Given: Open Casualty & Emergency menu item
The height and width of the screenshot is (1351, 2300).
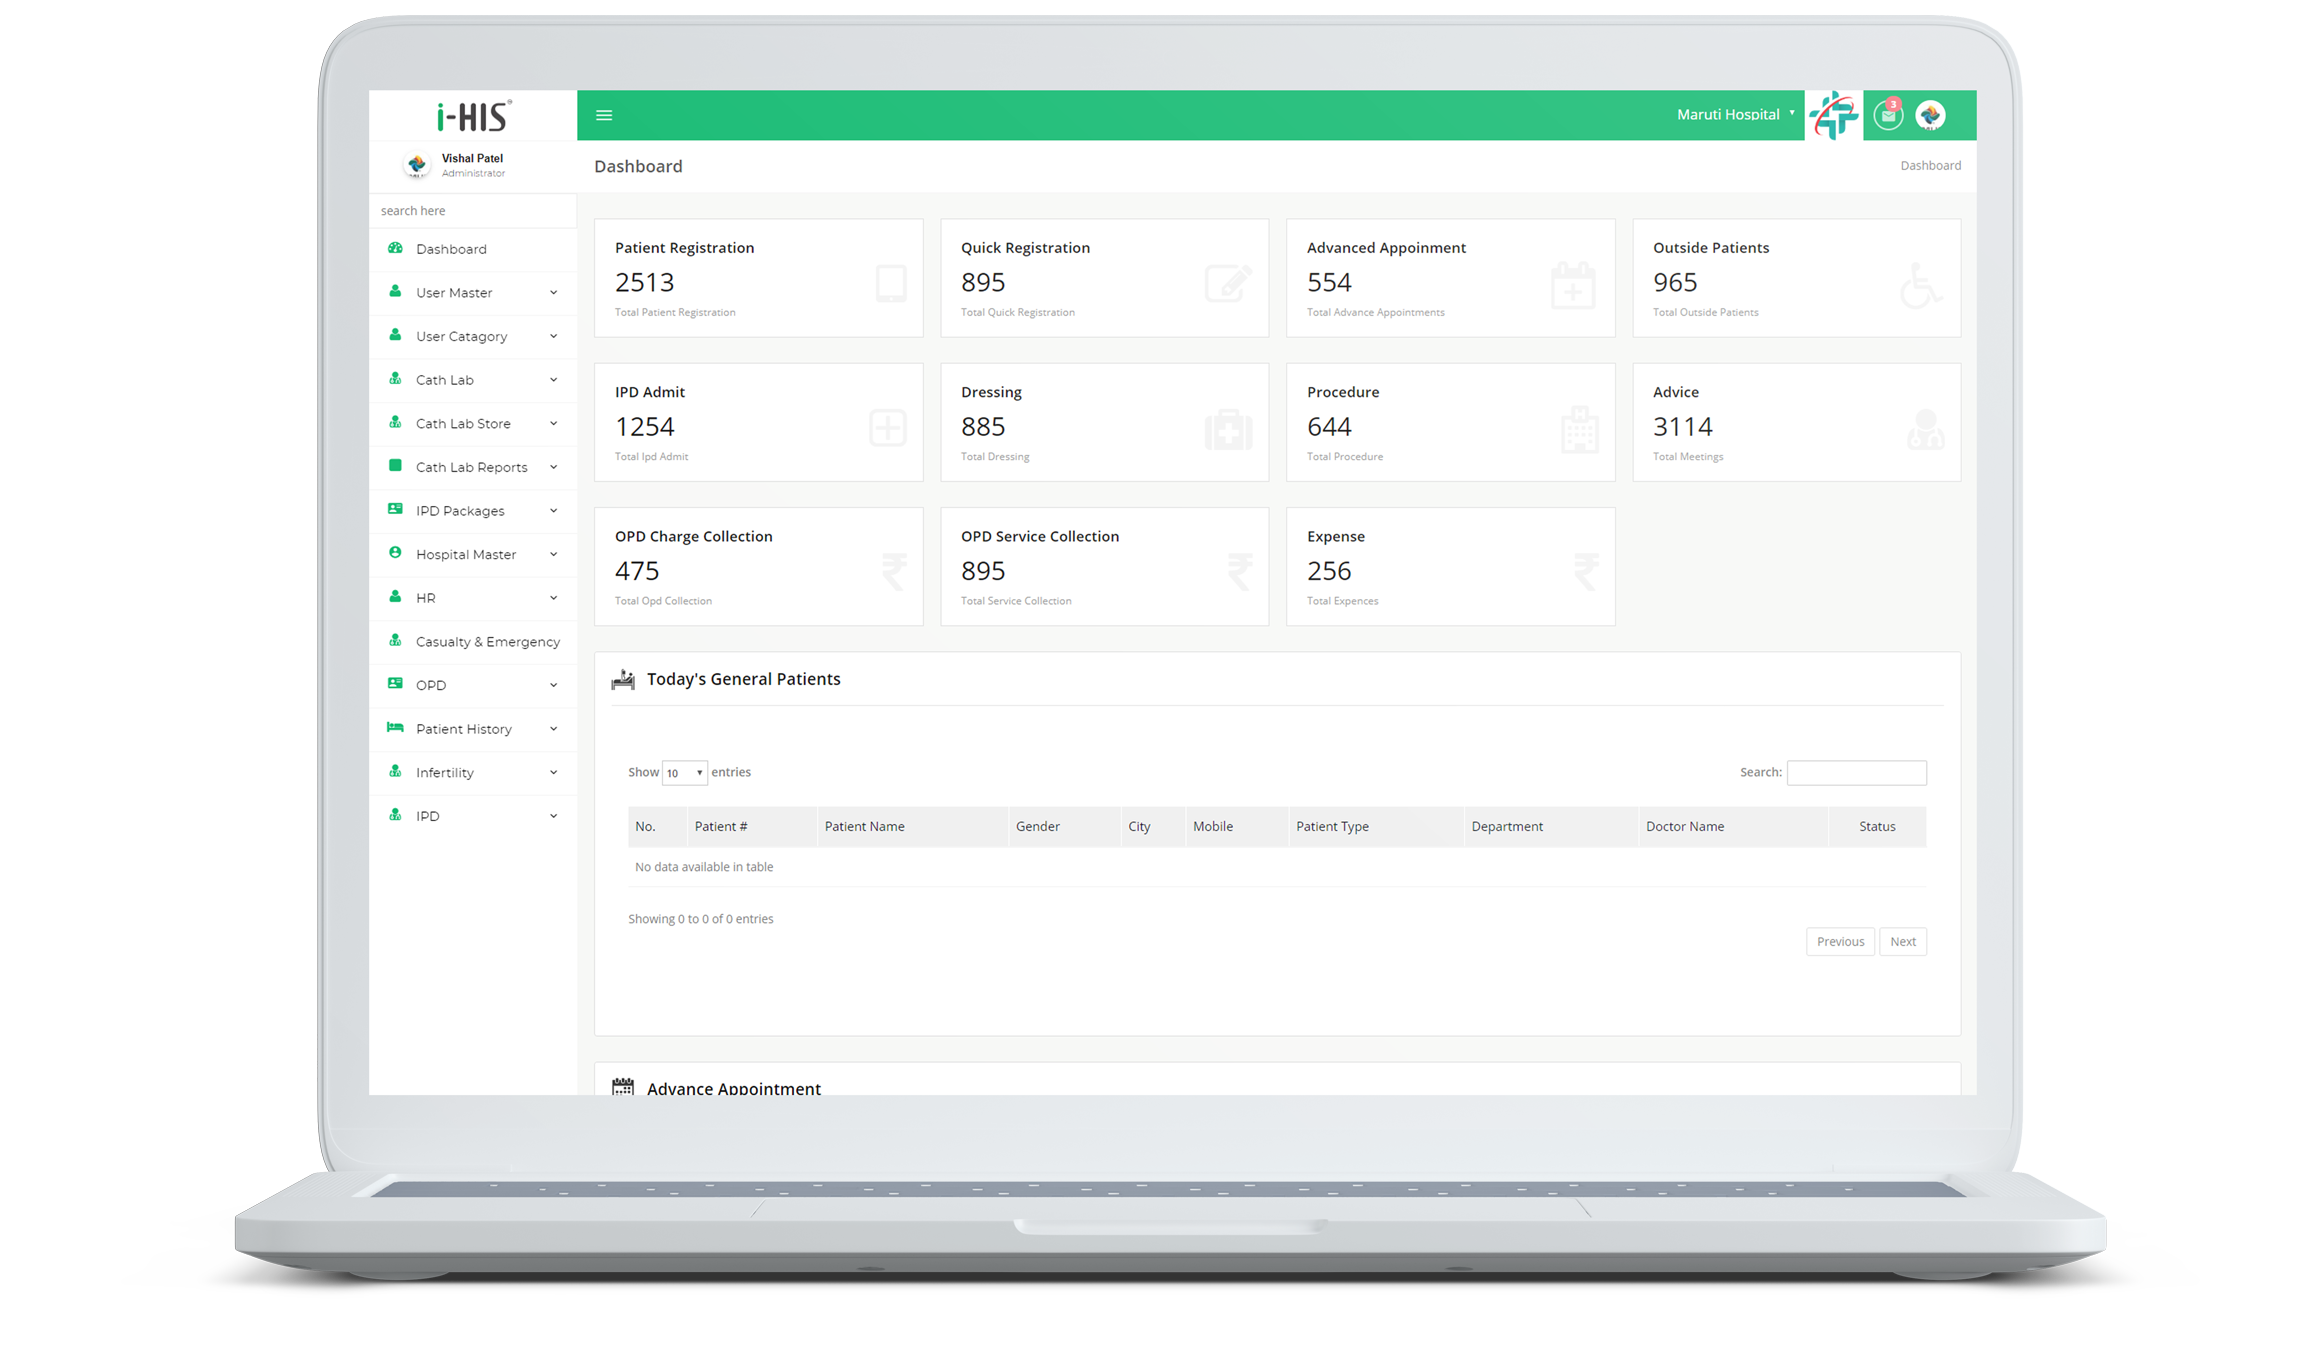Looking at the screenshot, I should pyautogui.click(x=487, y=642).
